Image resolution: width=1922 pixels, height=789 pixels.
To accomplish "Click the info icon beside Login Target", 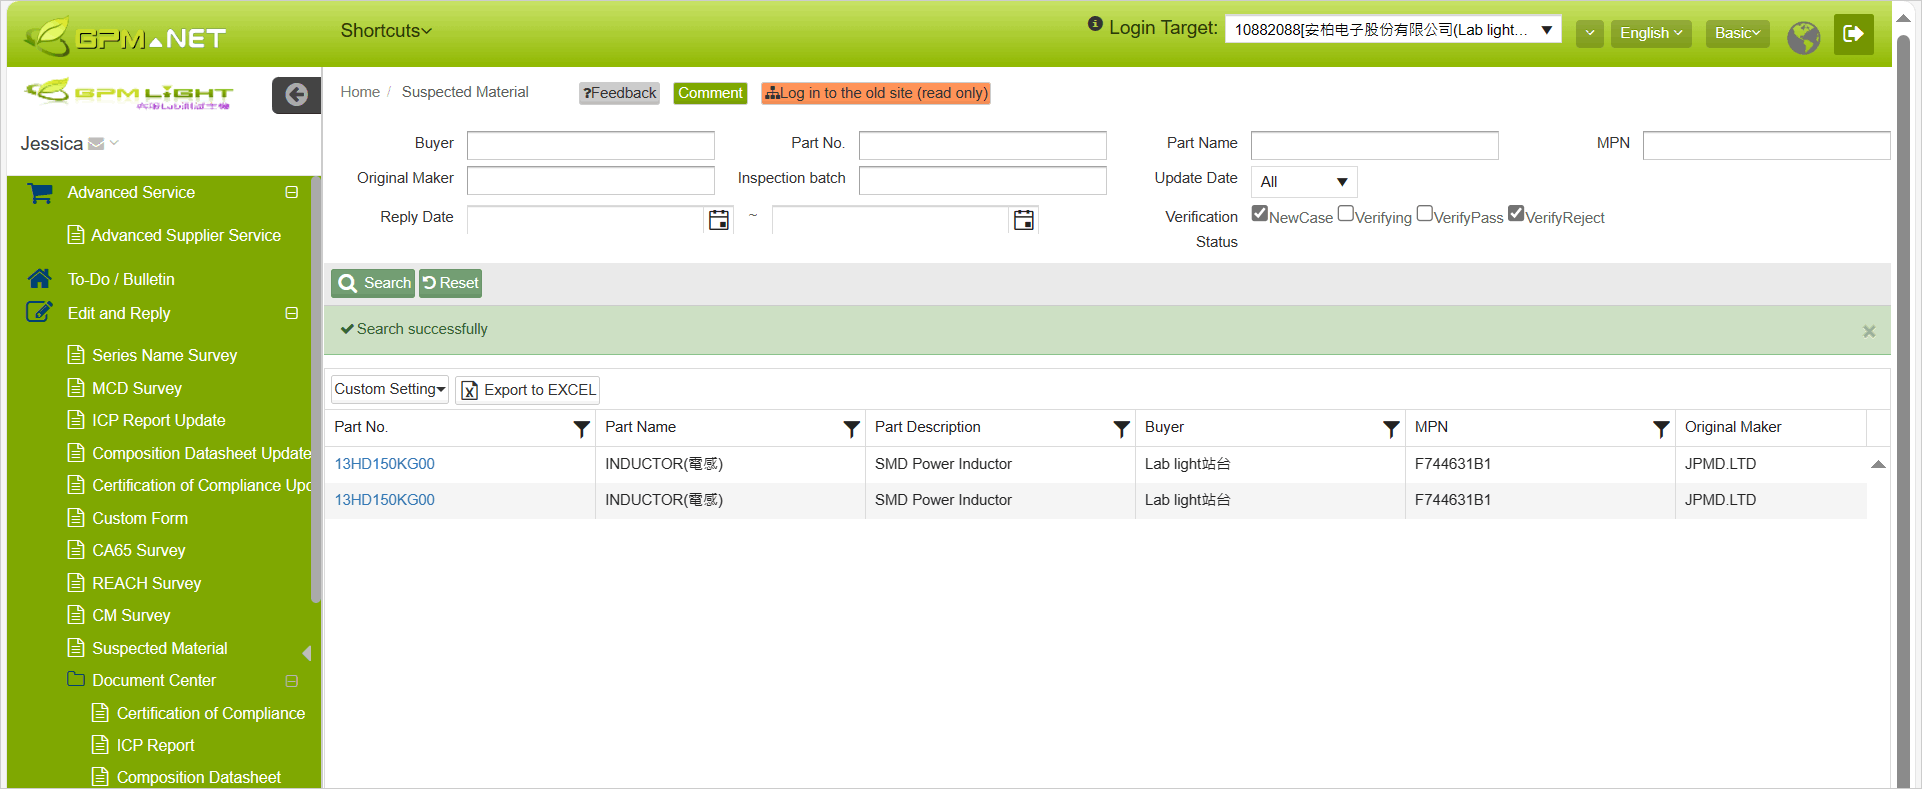I will click(1095, 24).
